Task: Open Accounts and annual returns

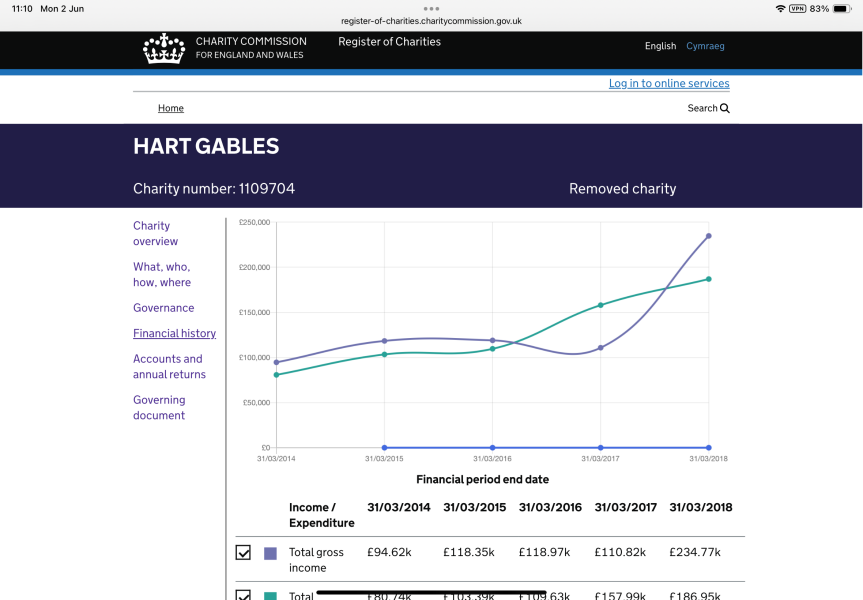Action: click(x=169, y=366)
